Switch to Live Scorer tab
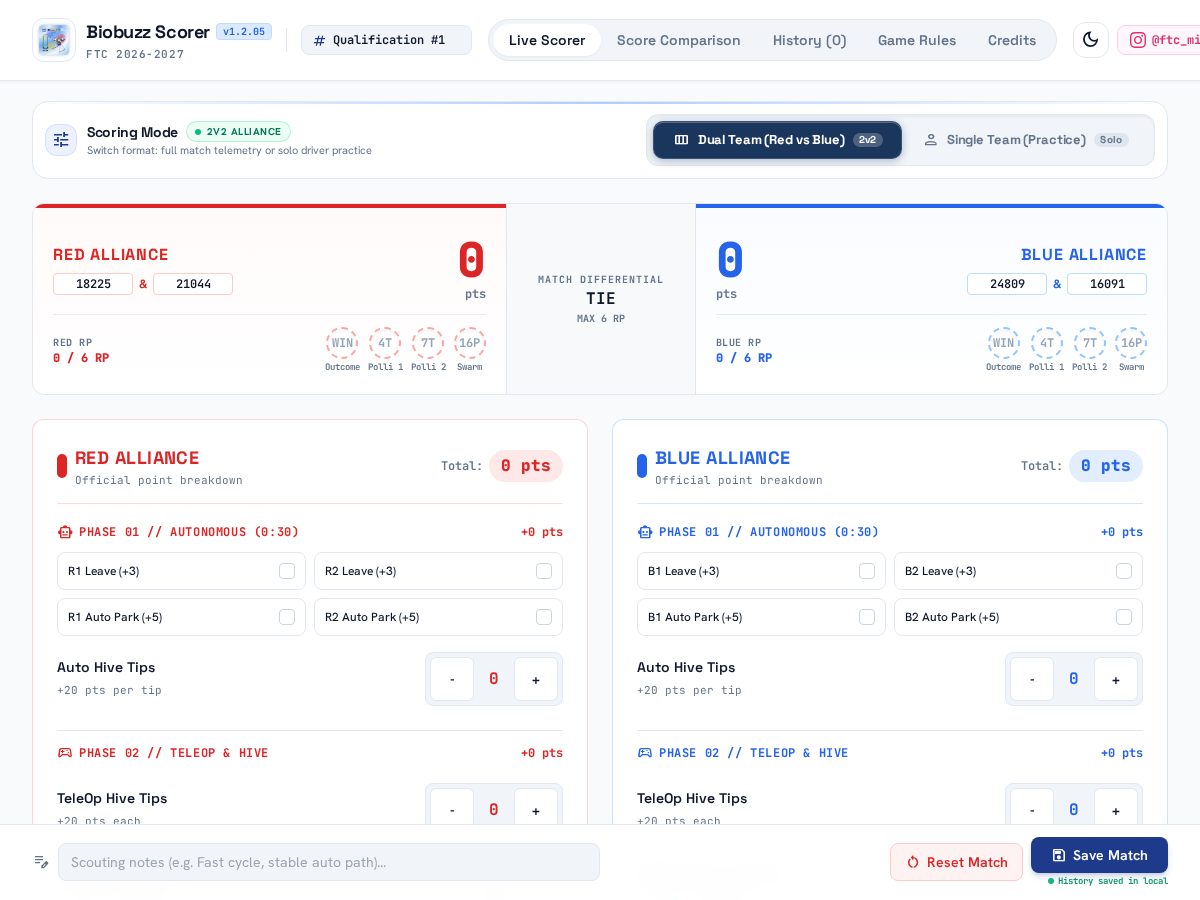The height and width of the screenshot is (900, 1200). 546,40
